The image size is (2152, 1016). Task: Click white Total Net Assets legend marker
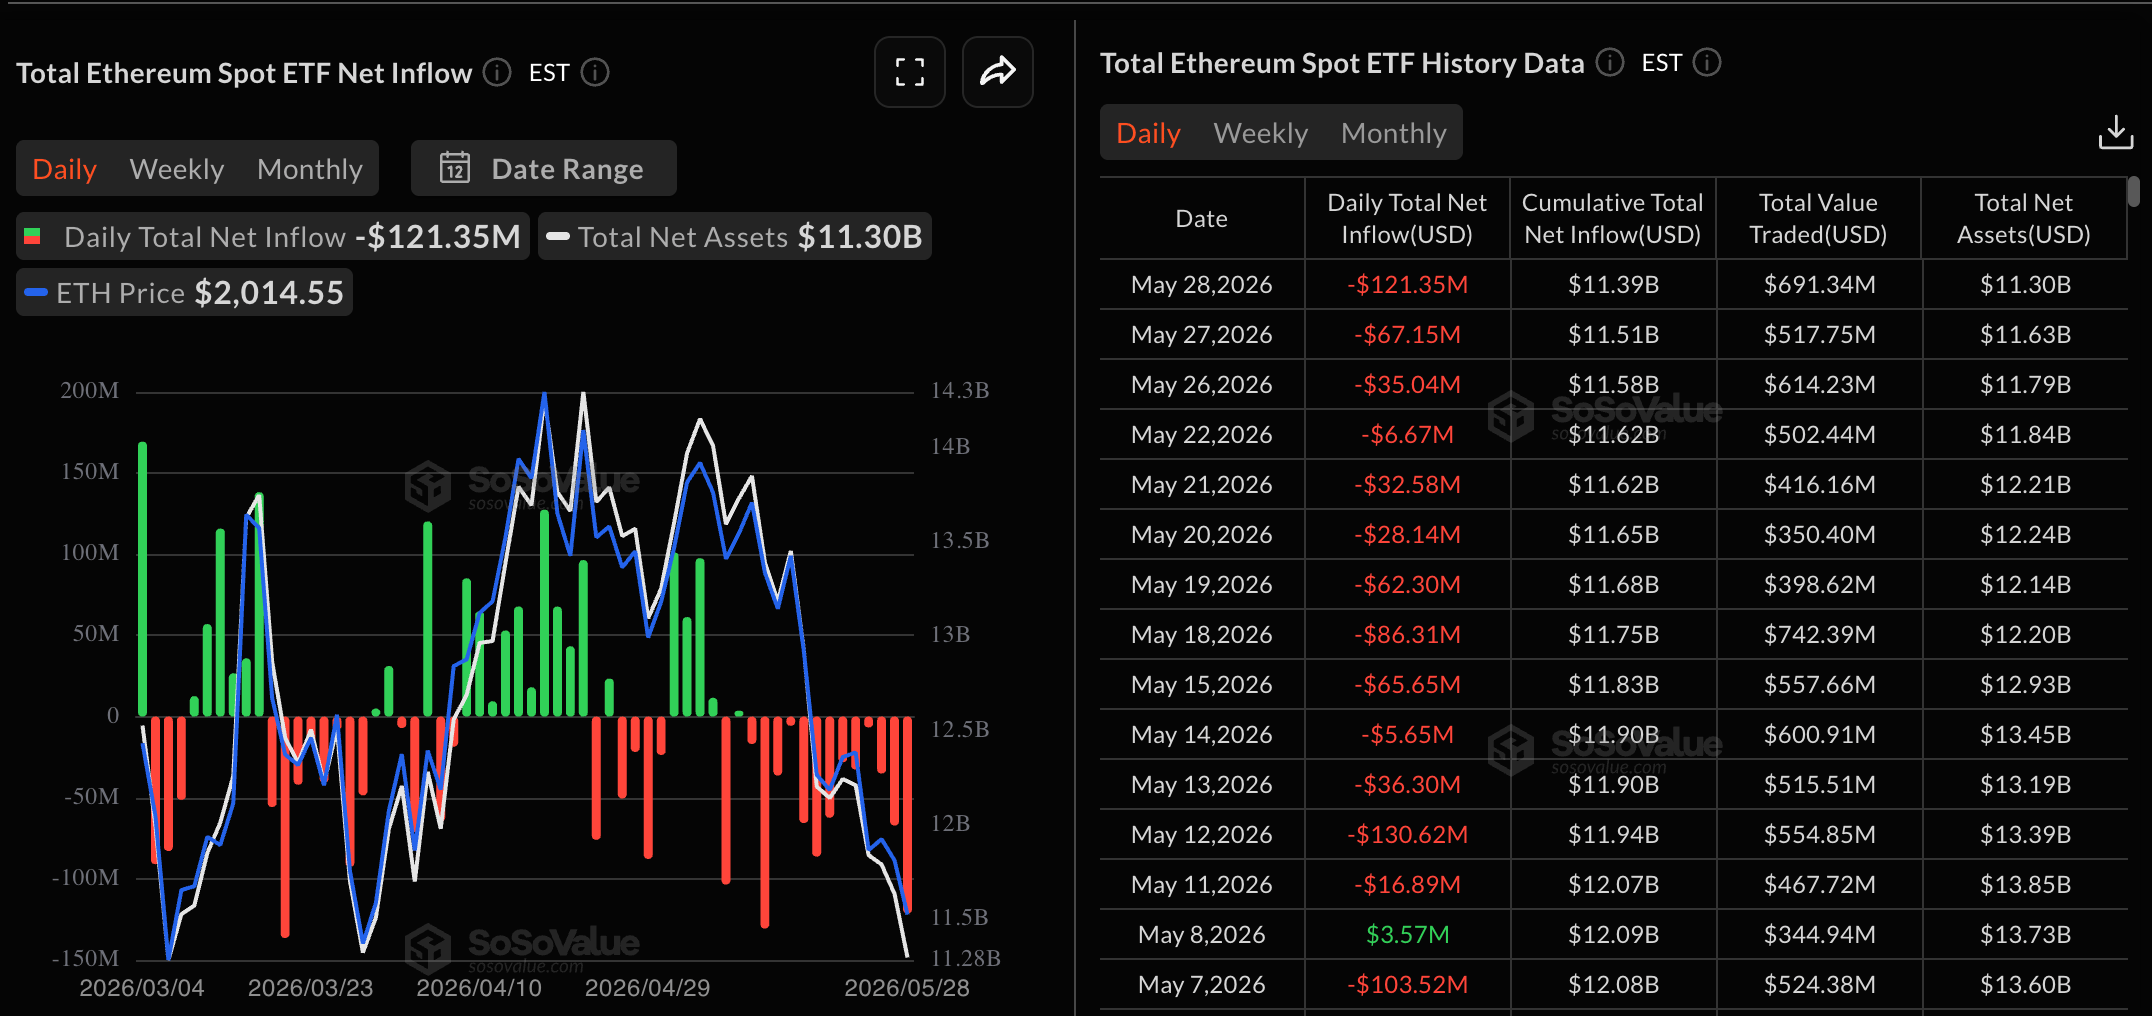[x=558, y=237]
